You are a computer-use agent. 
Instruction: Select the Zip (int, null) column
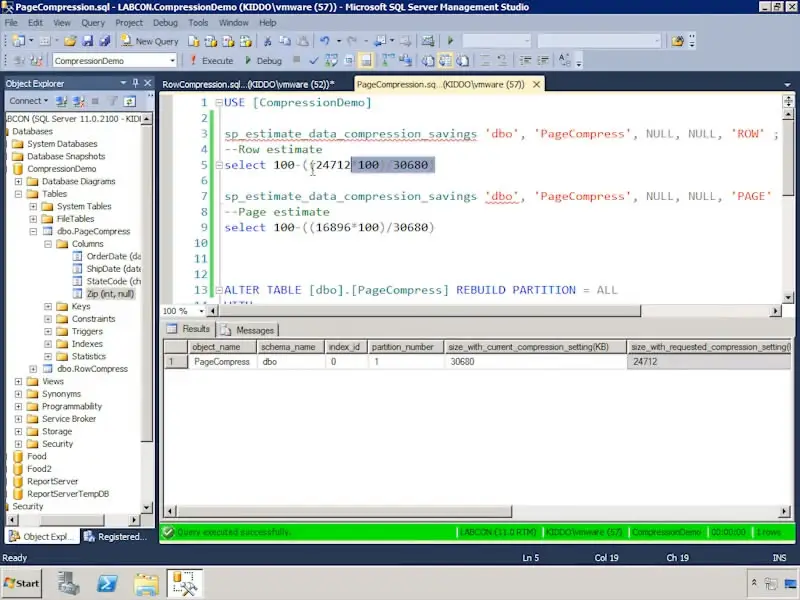point(110,294)
